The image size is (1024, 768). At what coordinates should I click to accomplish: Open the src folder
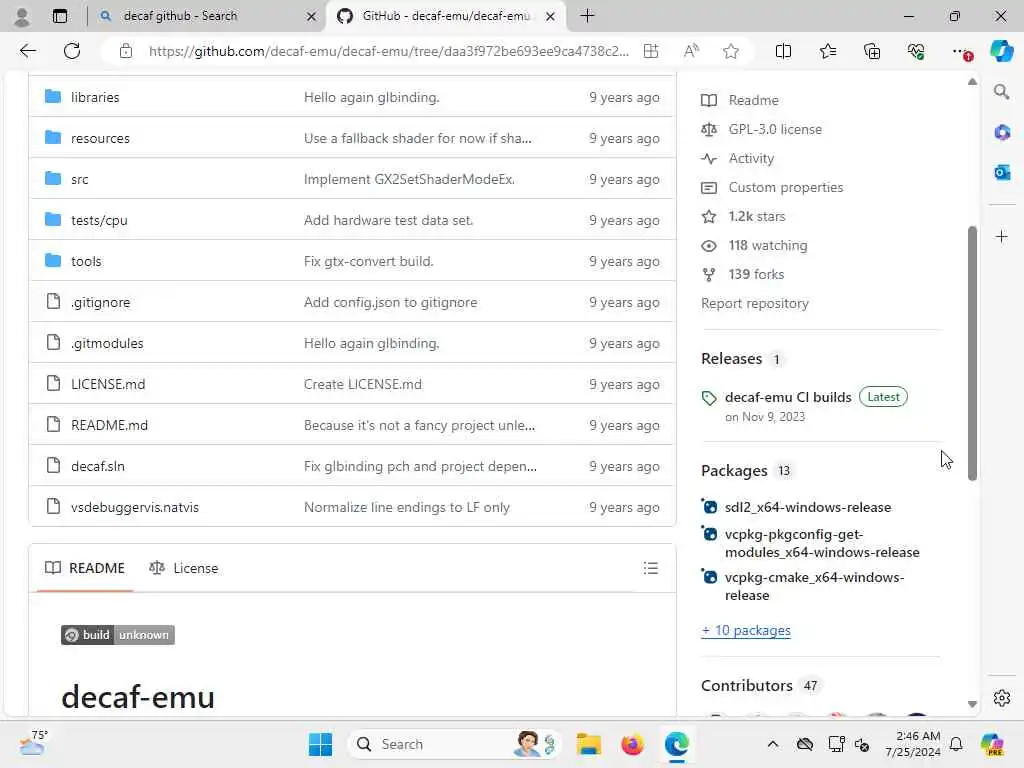coord(79,180)
